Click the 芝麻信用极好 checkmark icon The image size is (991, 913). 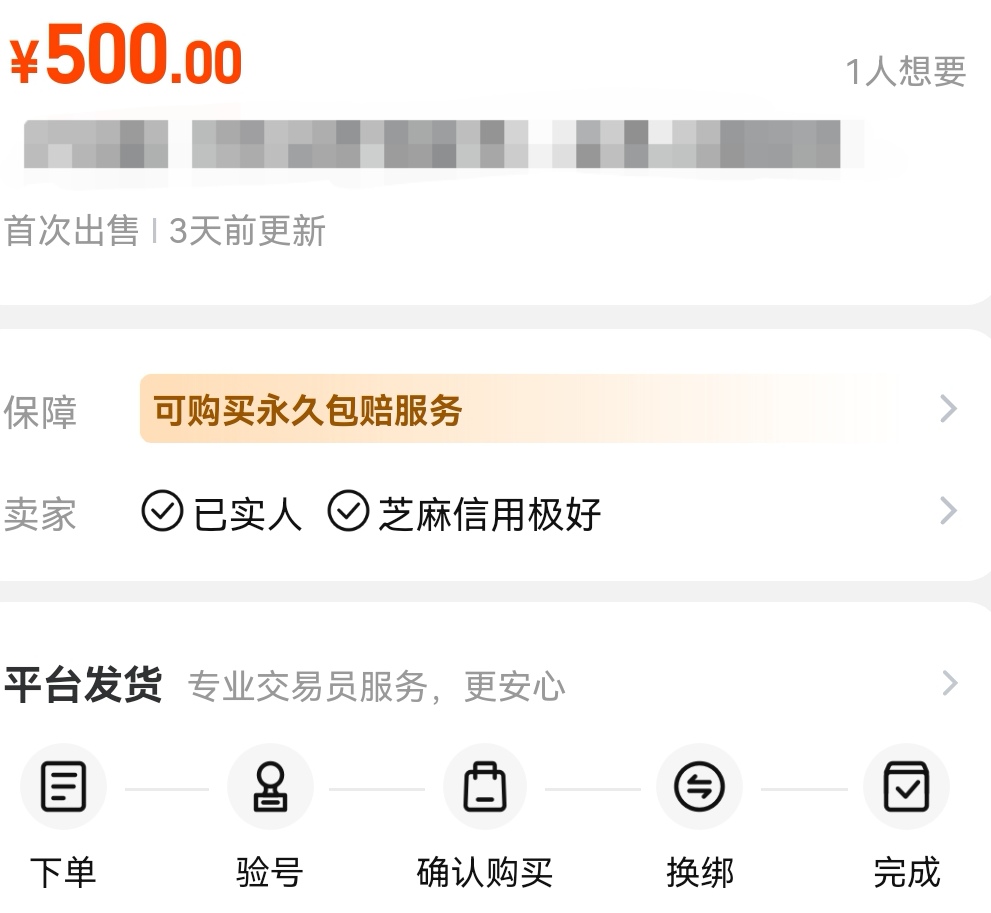click(348, 512)
